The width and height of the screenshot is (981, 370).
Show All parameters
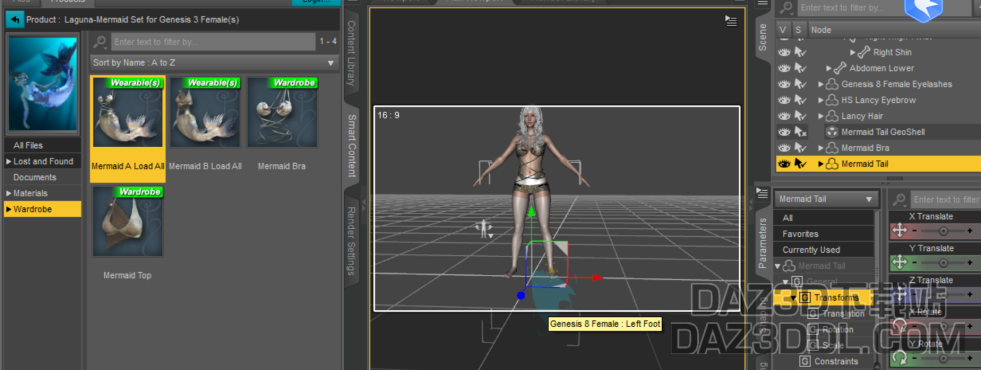coord(824,218)
